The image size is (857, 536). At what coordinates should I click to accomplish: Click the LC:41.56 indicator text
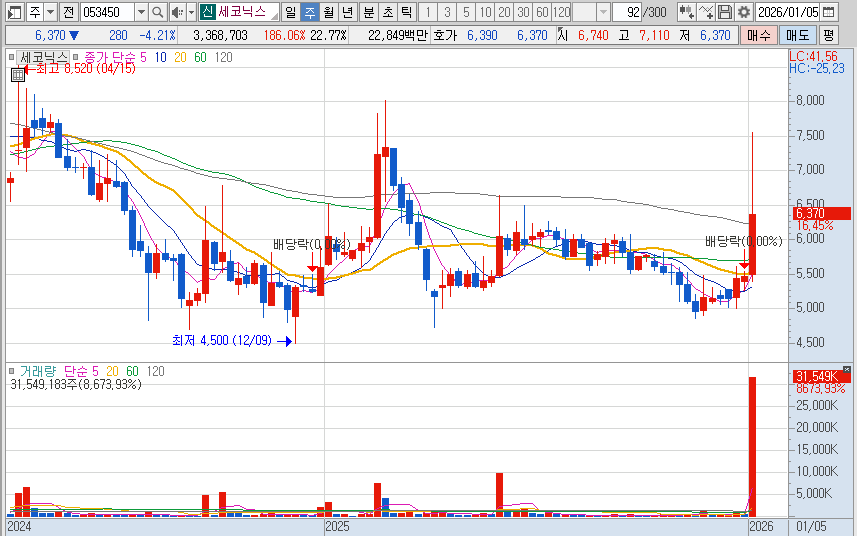813,56
